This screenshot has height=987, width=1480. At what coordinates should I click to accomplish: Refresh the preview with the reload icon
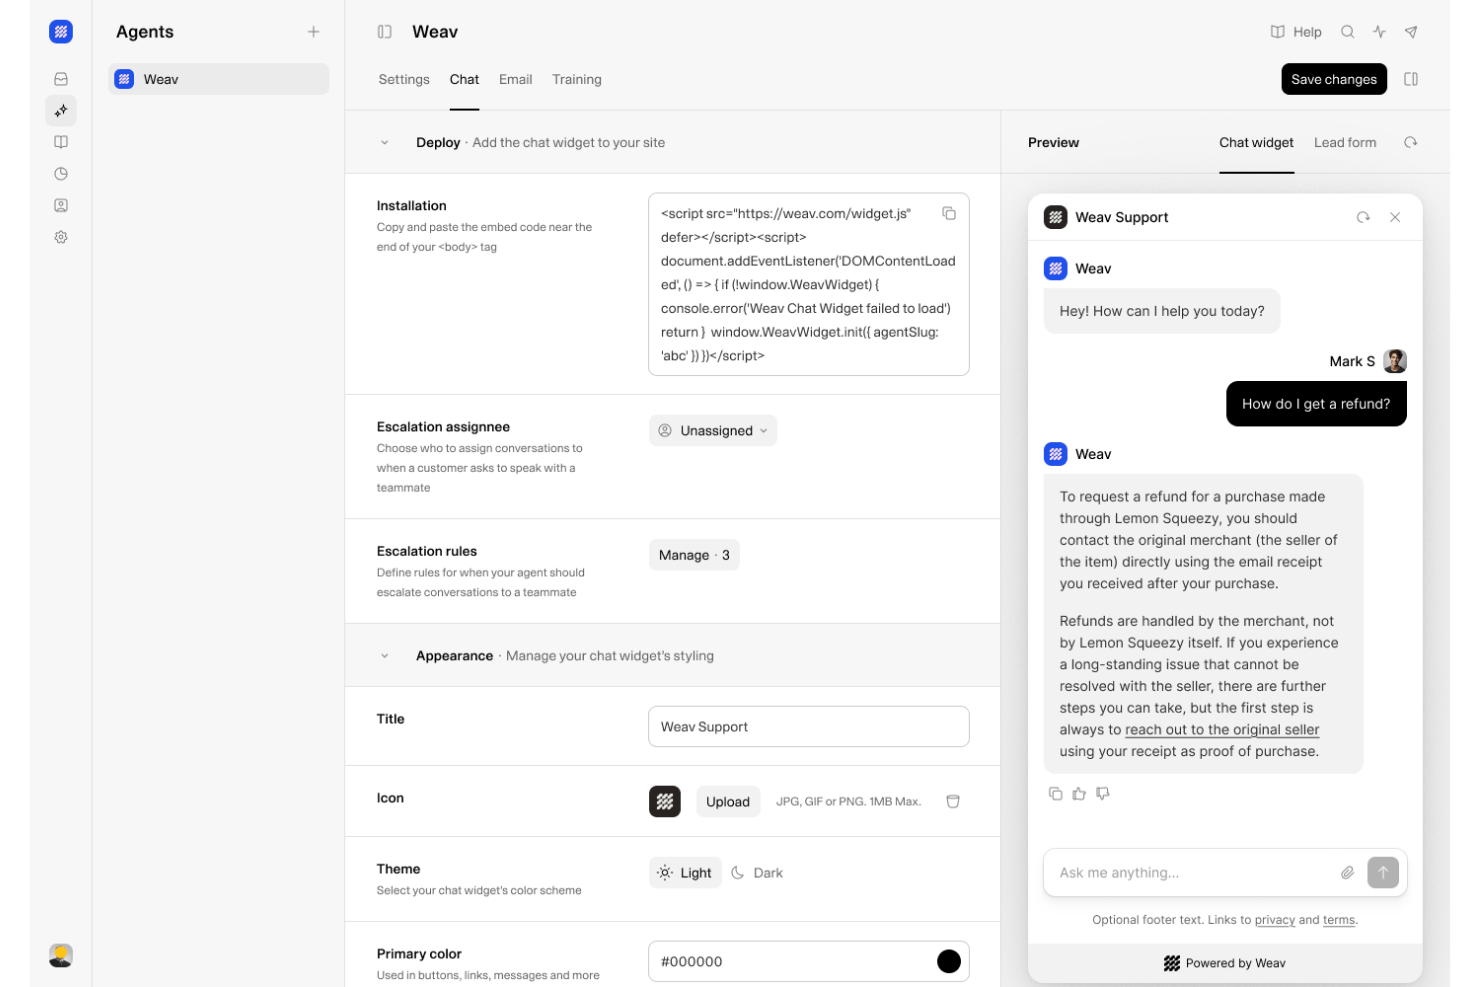(1410, 142)
